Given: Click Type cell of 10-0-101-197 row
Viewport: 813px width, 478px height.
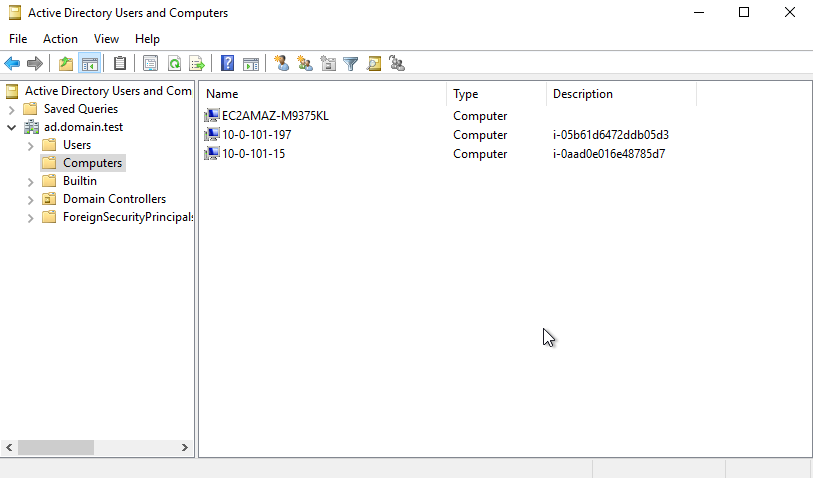Looking at the screenshot, I should pyautogui.click(x=480, y=135).
